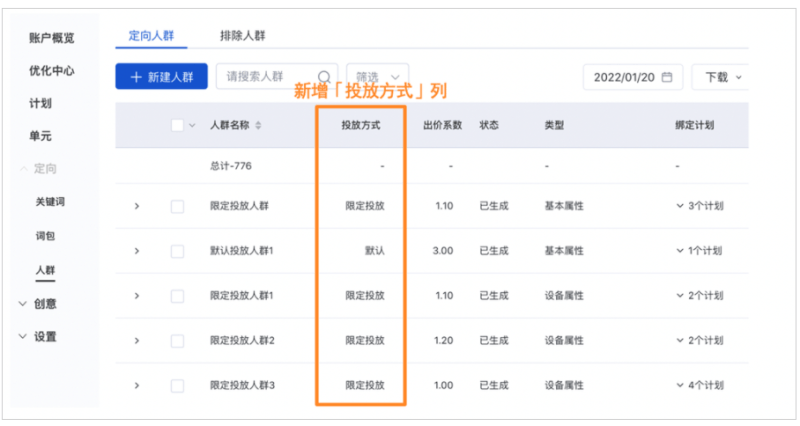This screenshot has width=800, height=426.
Task: Collapse the 定向 sidebar section
Action: click(38, 168)
